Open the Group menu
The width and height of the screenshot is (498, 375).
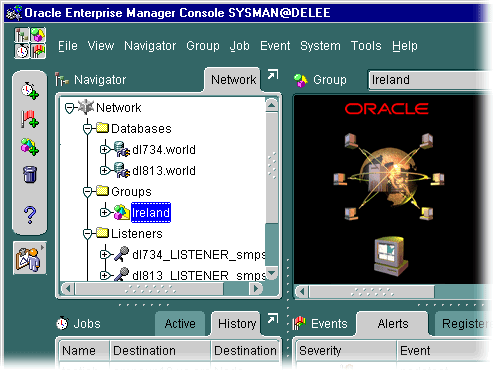pyautogui.click(x=203, y=46)
